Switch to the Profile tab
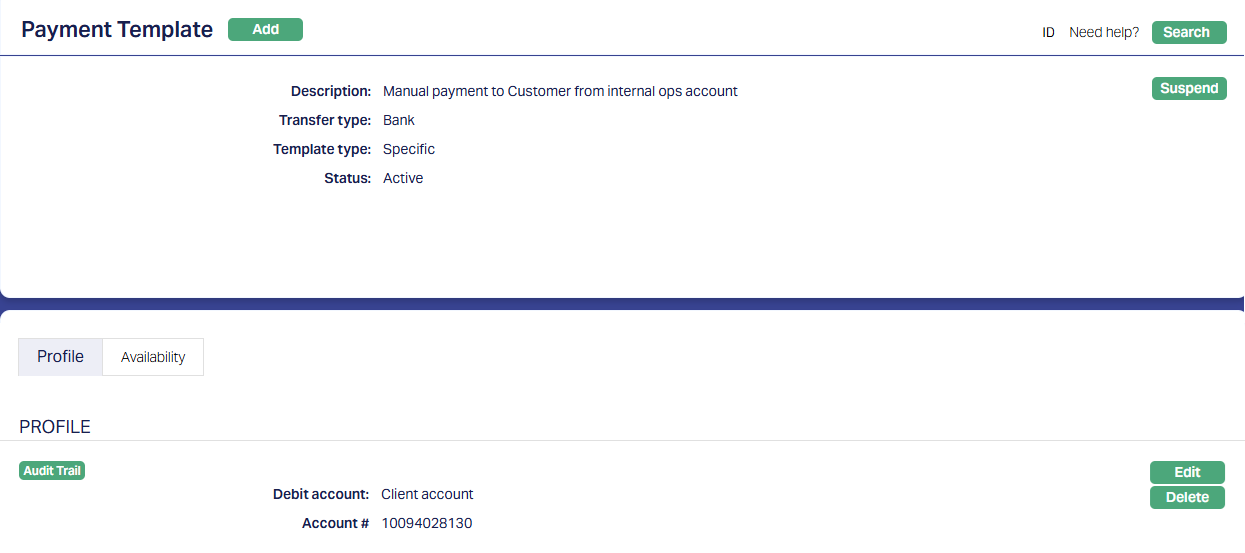This screenshot has height=553, width=1245. pyautogui.click(x=60, y=357)
